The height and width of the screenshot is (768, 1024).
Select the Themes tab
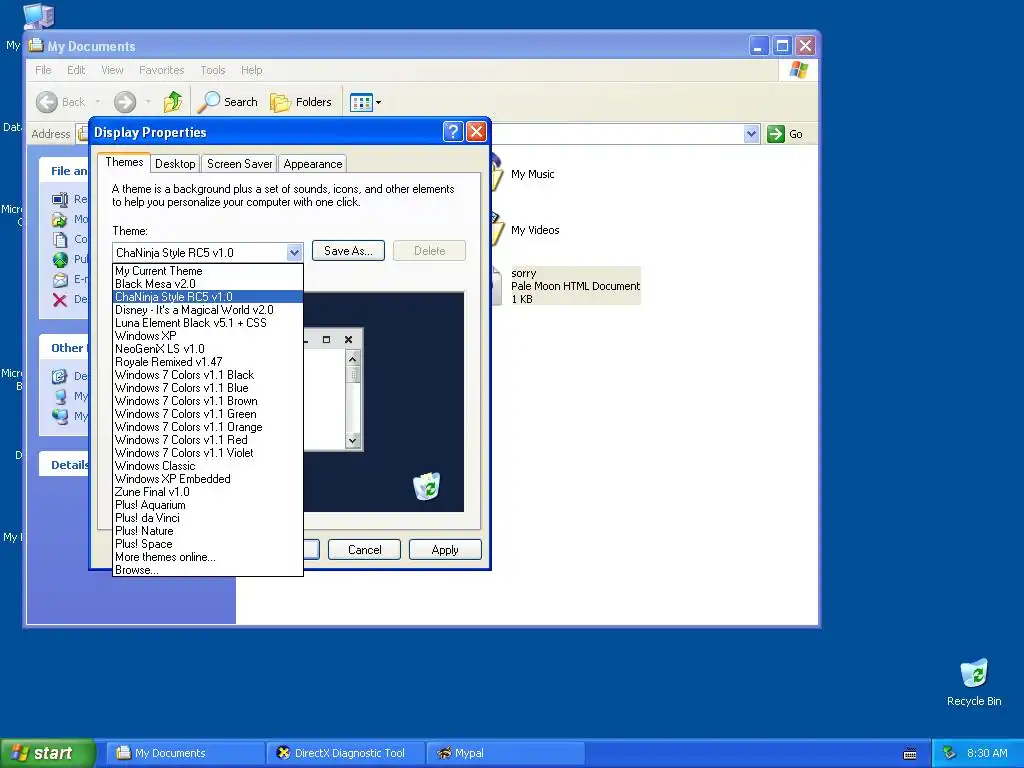click(x=124, y=163)
